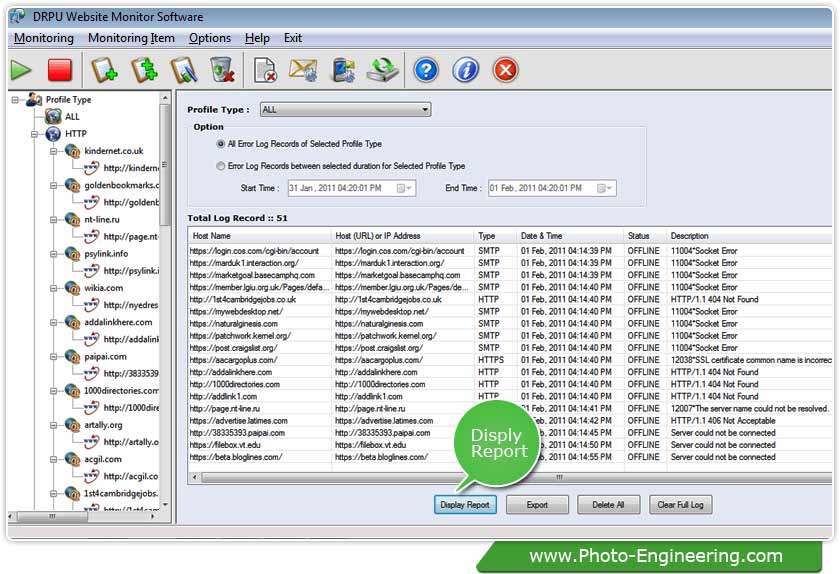Edit the monitoring item (book with pencil)

coord(183,70)
